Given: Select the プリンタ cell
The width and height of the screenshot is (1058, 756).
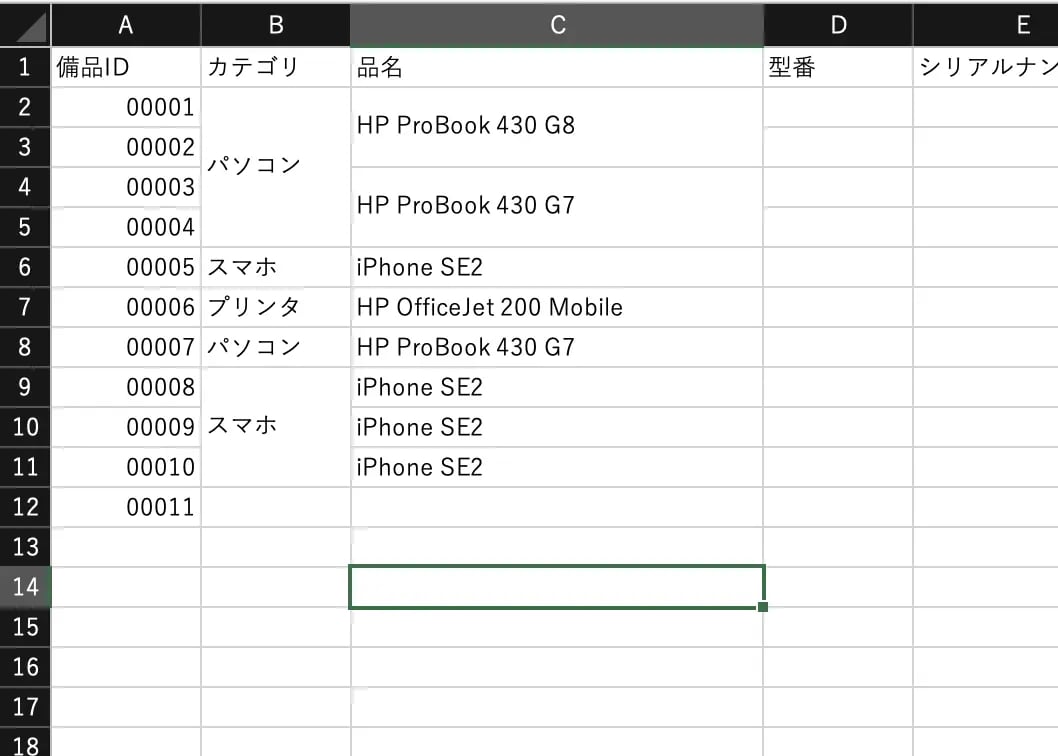Looking at the screenshot, I should (x=276, y=306).
